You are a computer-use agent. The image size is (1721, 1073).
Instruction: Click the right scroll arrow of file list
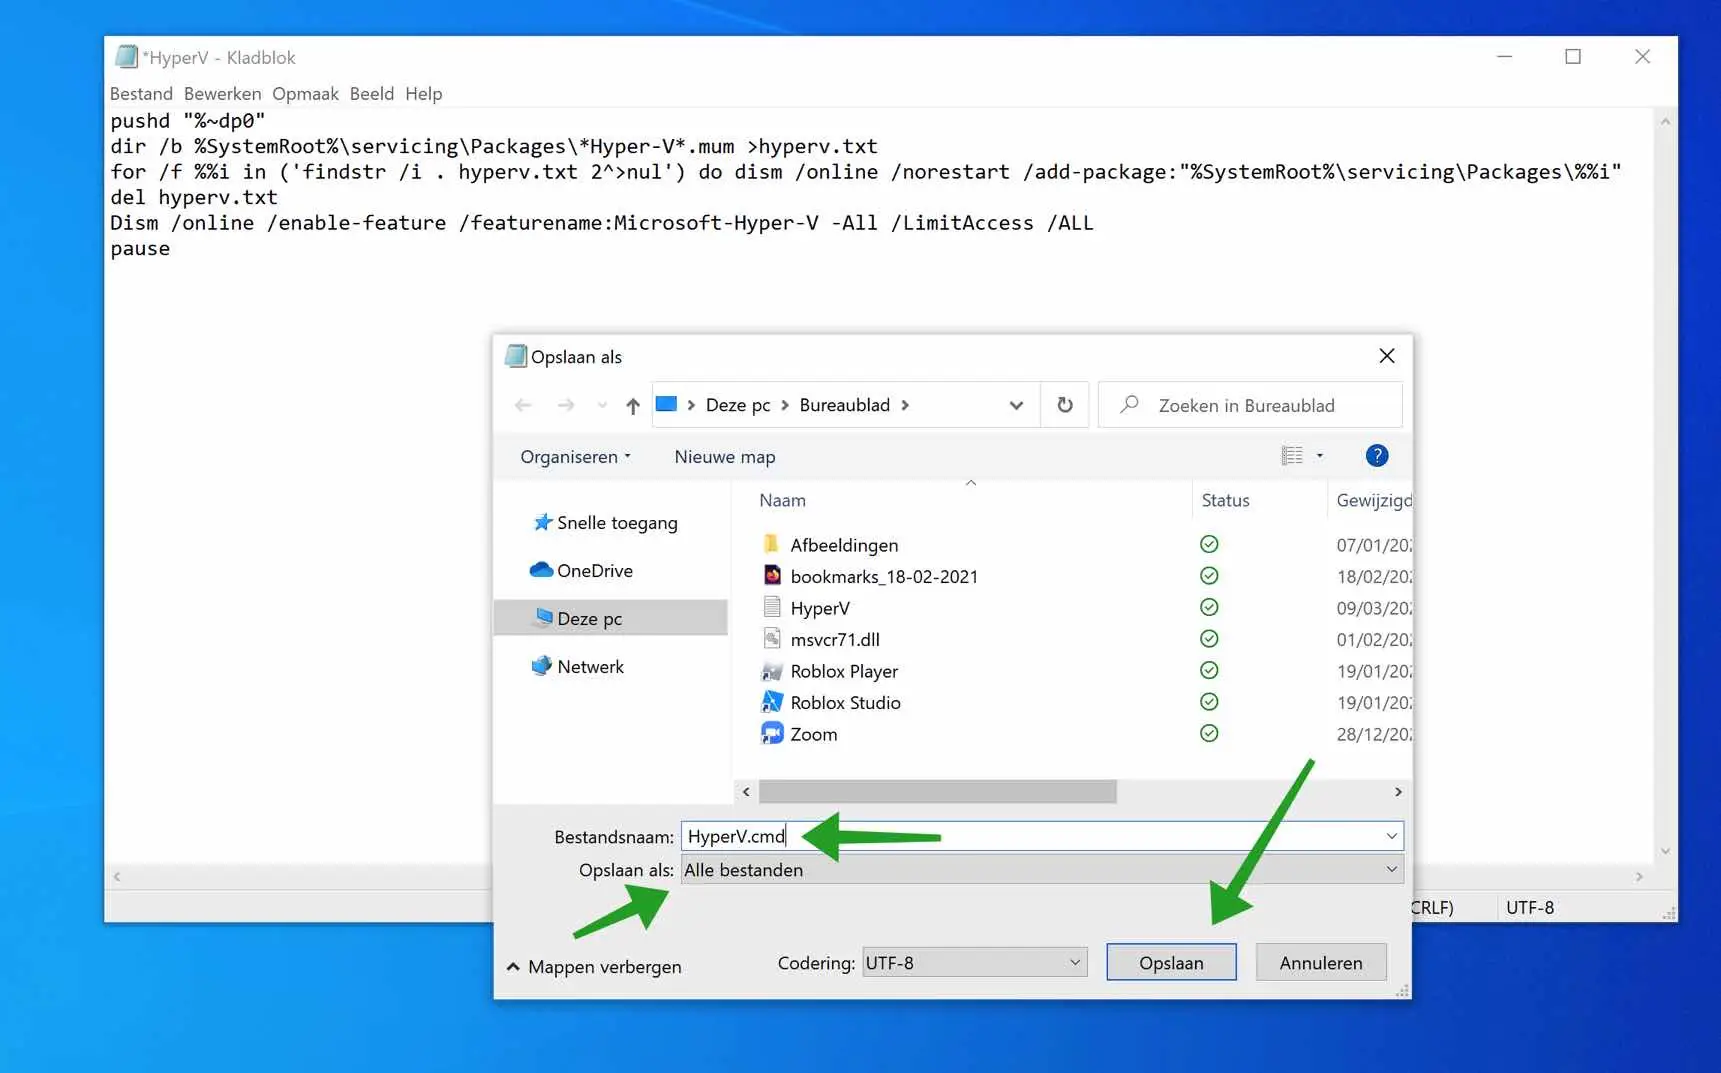1398,792
